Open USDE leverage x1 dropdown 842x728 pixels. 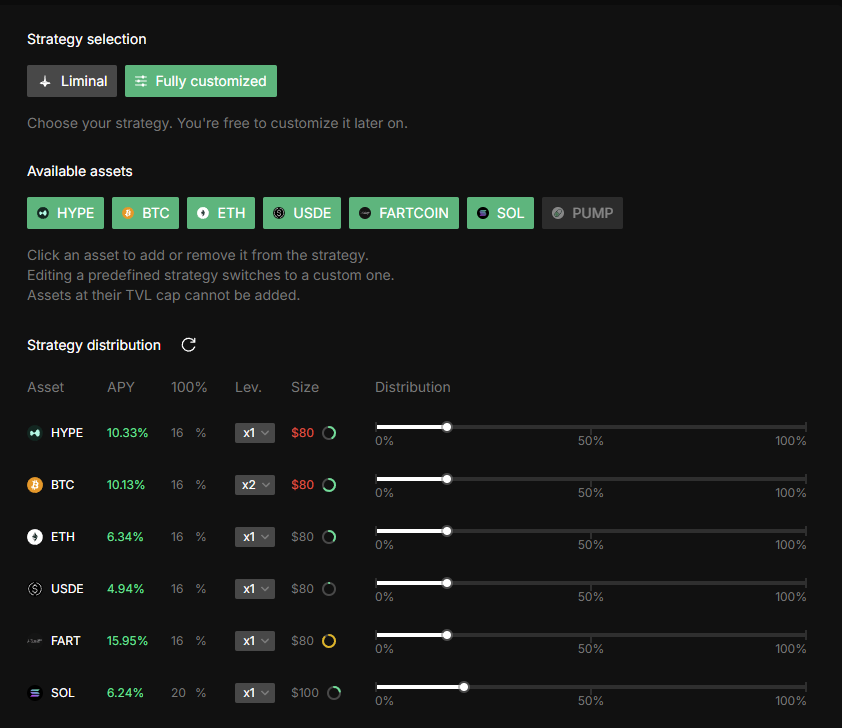tap(255, 589)
